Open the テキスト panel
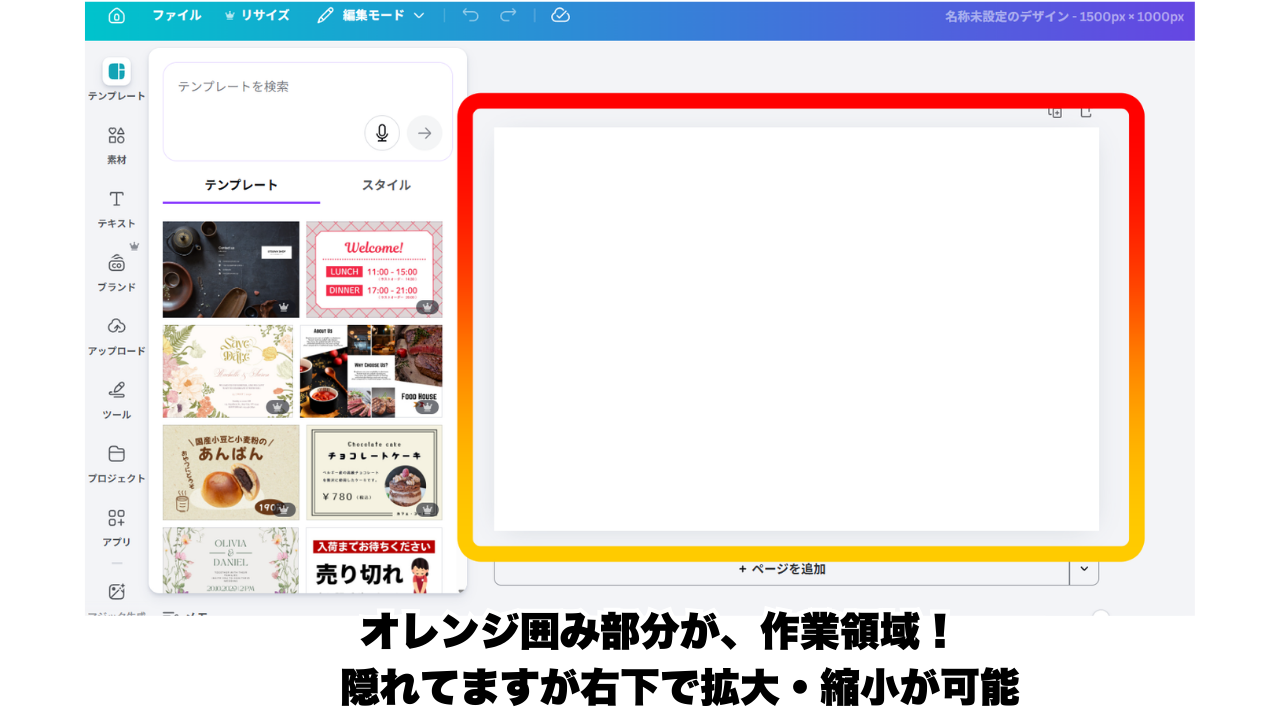The image size is (1280, 720). click(116, 208)
